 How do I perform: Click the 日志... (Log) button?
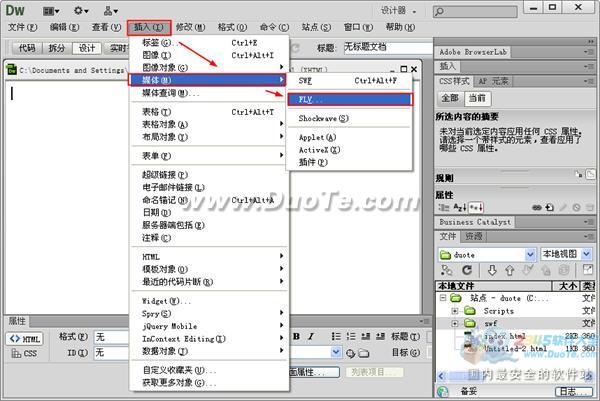click(573, 391)
